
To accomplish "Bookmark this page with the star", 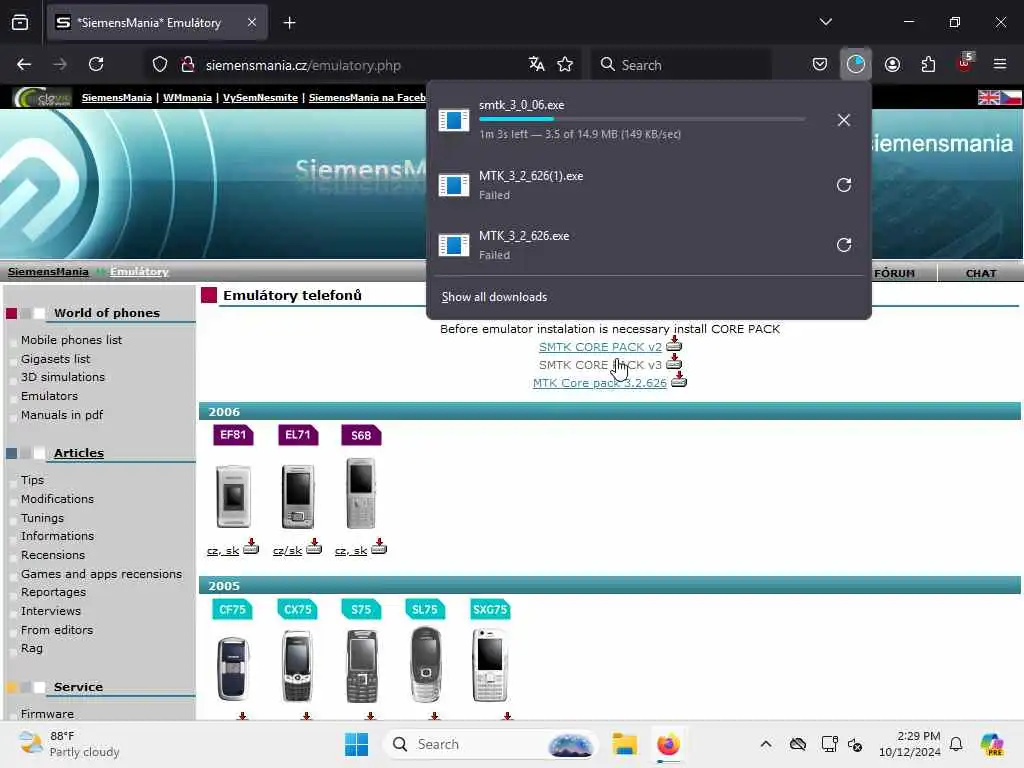I will point(565,64).
